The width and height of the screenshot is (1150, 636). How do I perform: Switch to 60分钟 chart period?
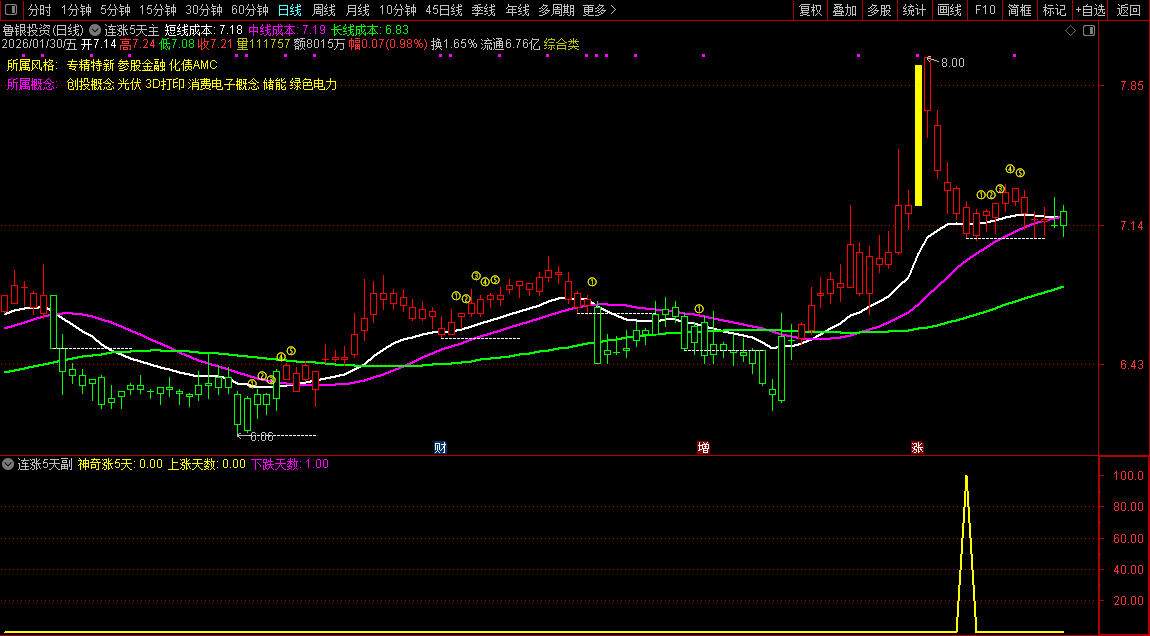[250, 10]
